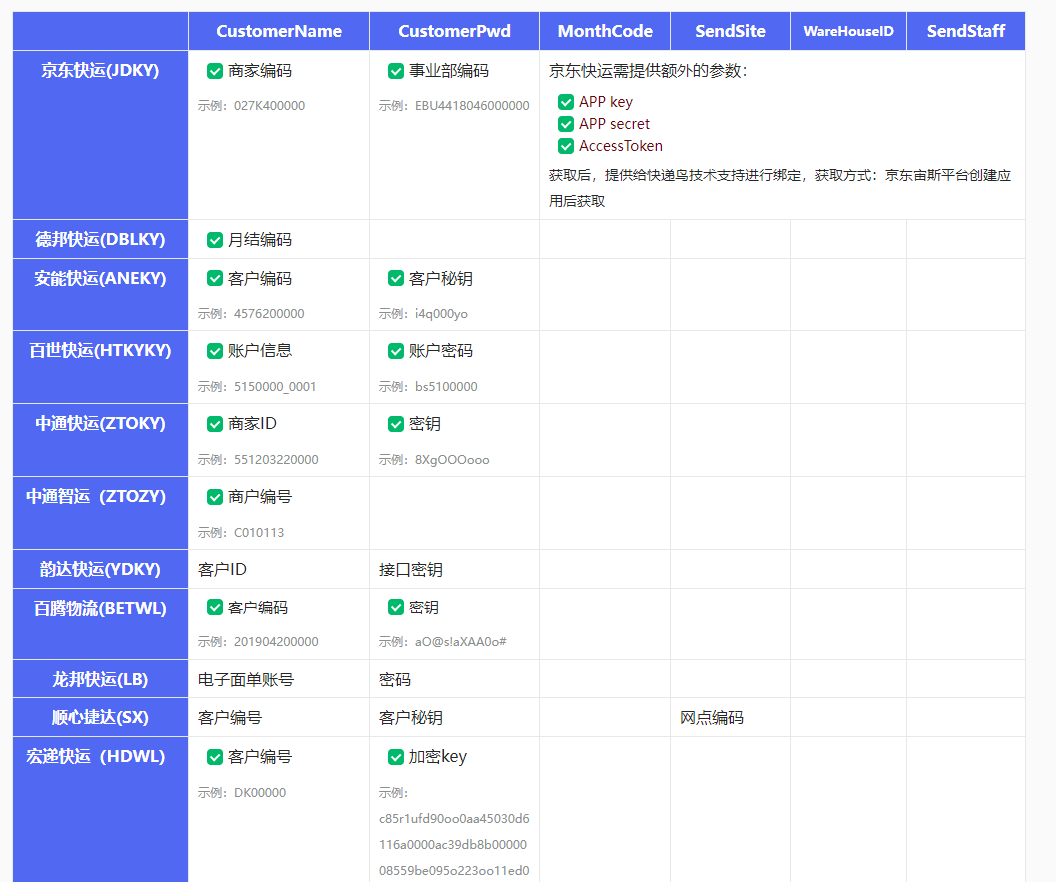Screen dimensions: 1056x882
Task: Click the 顺心捷达(SX) row header
Action: (100, 718)
